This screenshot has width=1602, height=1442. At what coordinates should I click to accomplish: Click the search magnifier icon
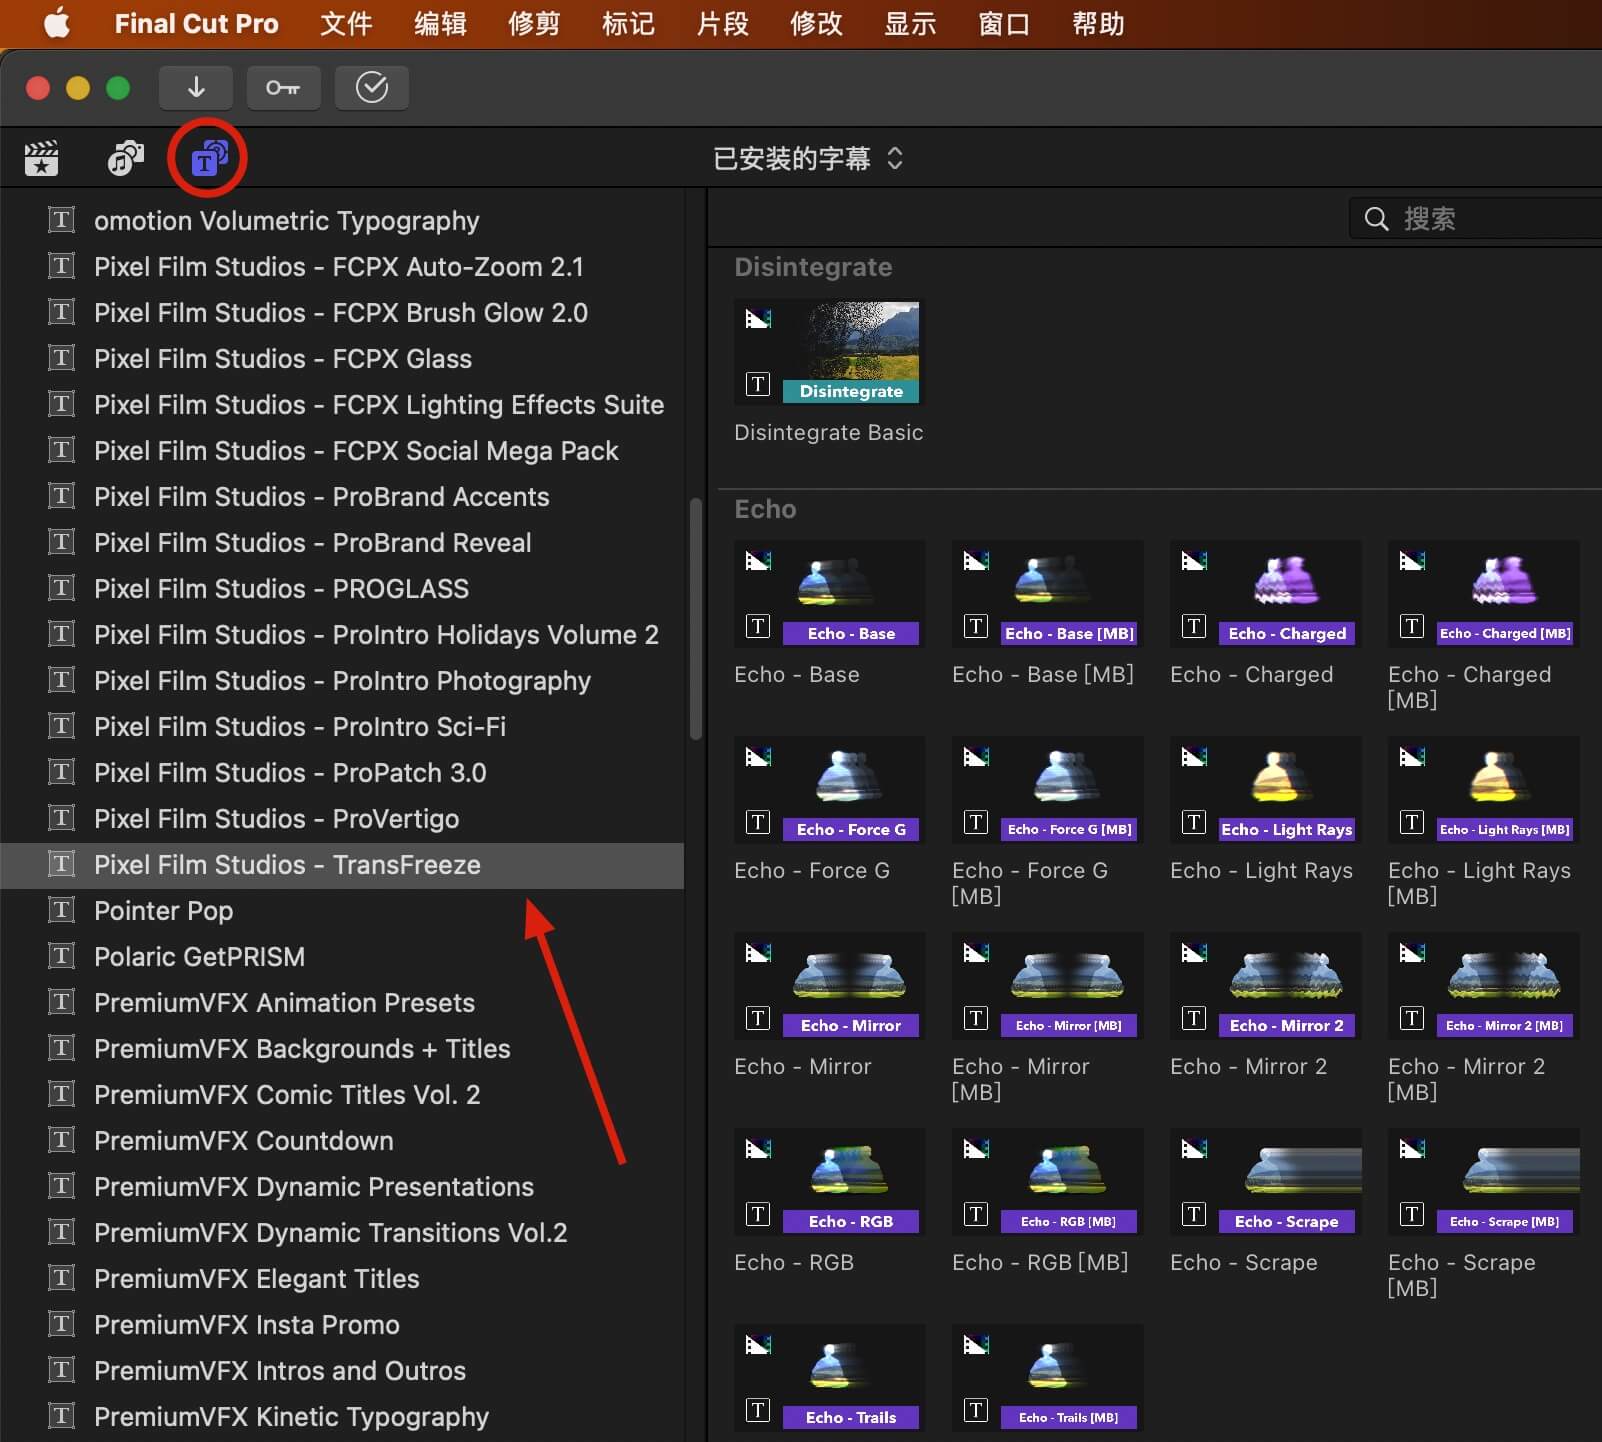tap(1376, 219)
